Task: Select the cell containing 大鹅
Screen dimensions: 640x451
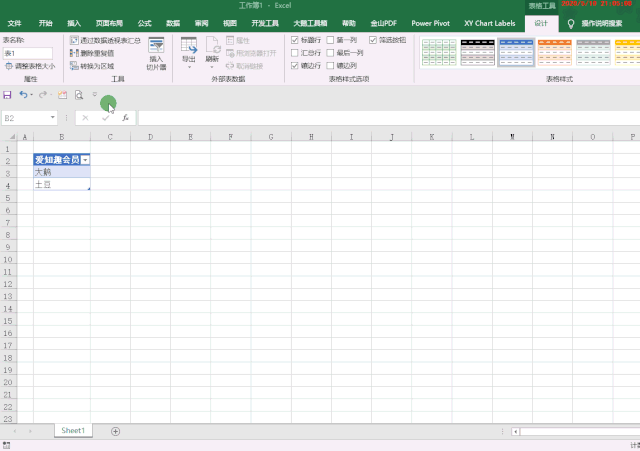Action: (x=62, y=172)
